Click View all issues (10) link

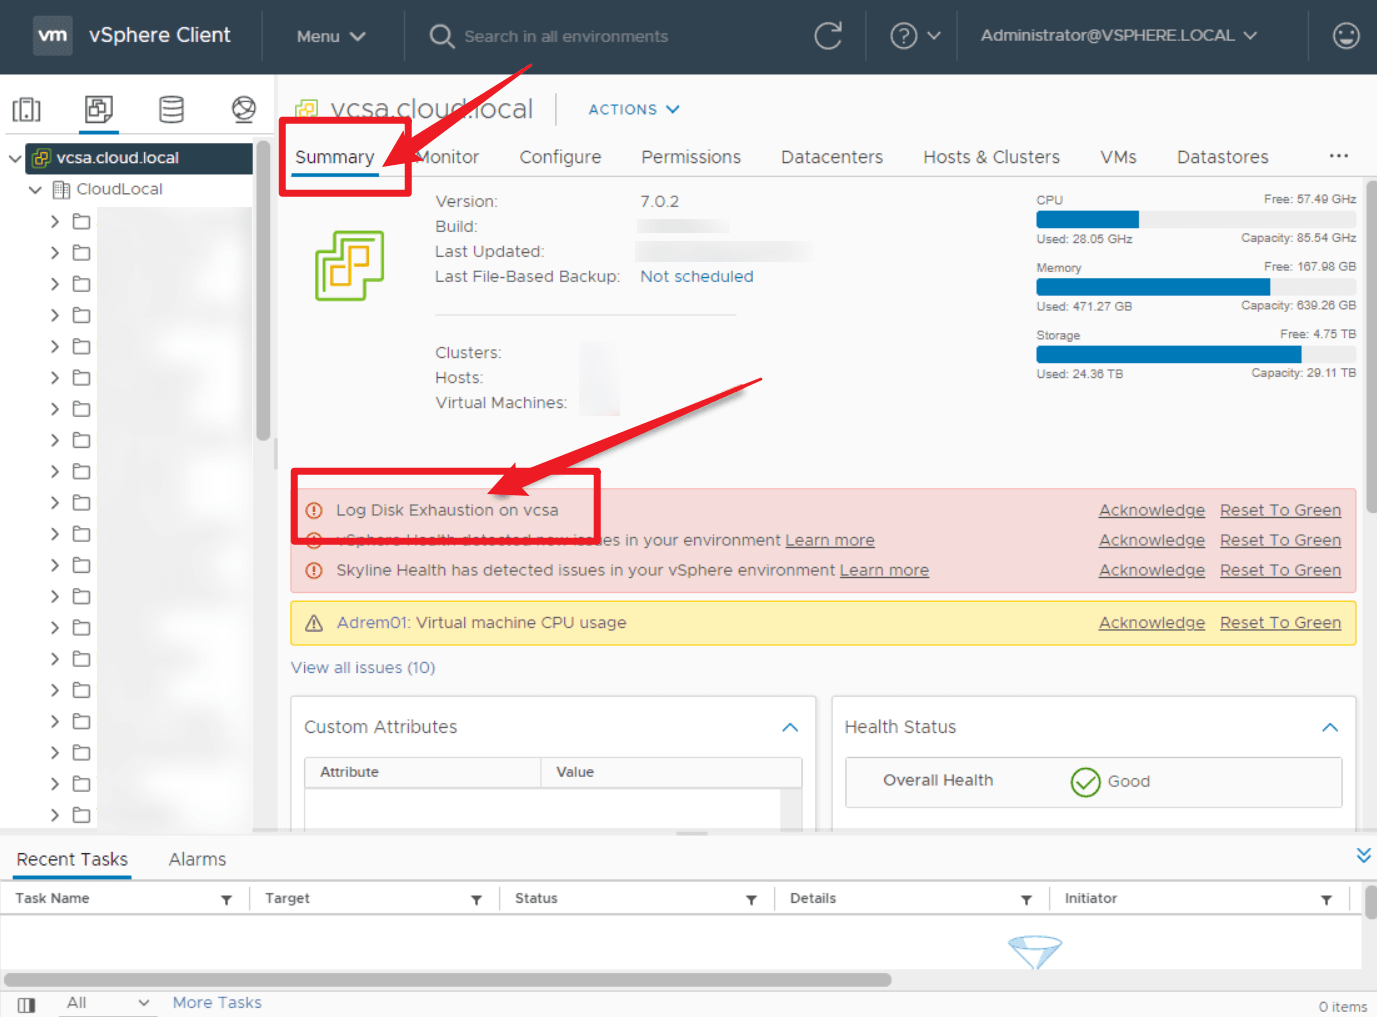tap(363, 667)
